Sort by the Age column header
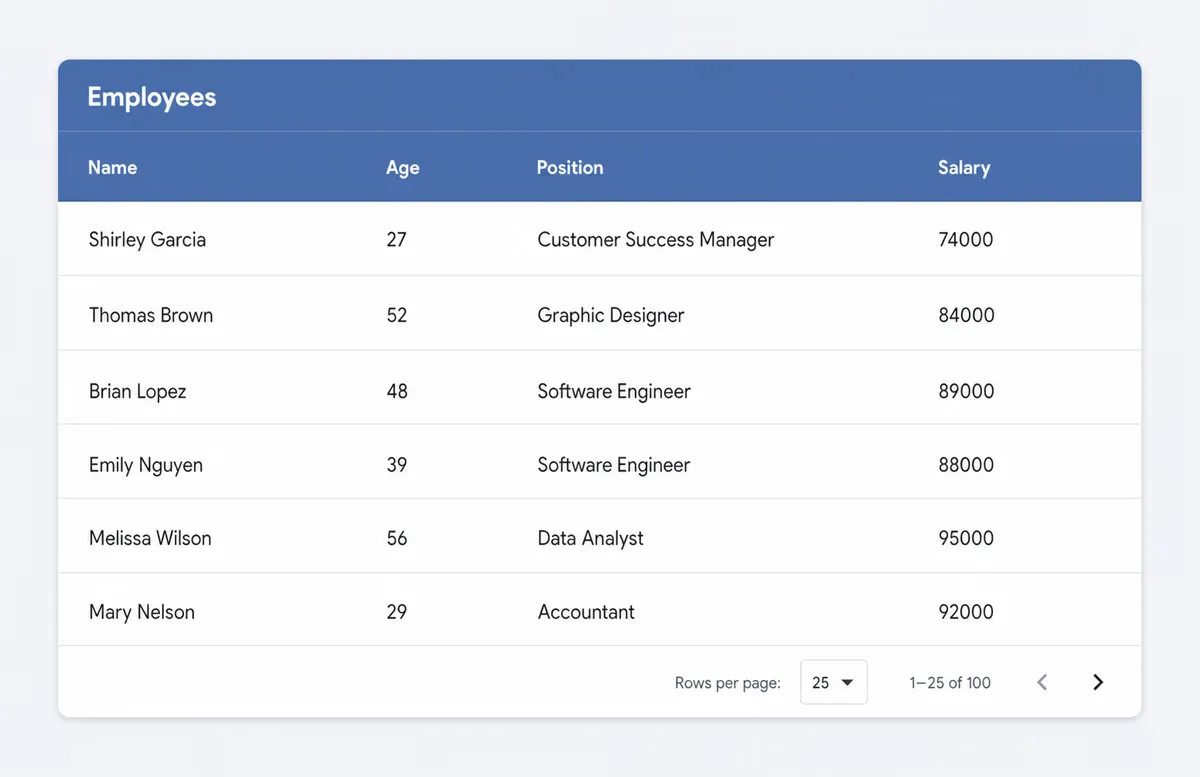1200x777 pixels. click(403, 167)
